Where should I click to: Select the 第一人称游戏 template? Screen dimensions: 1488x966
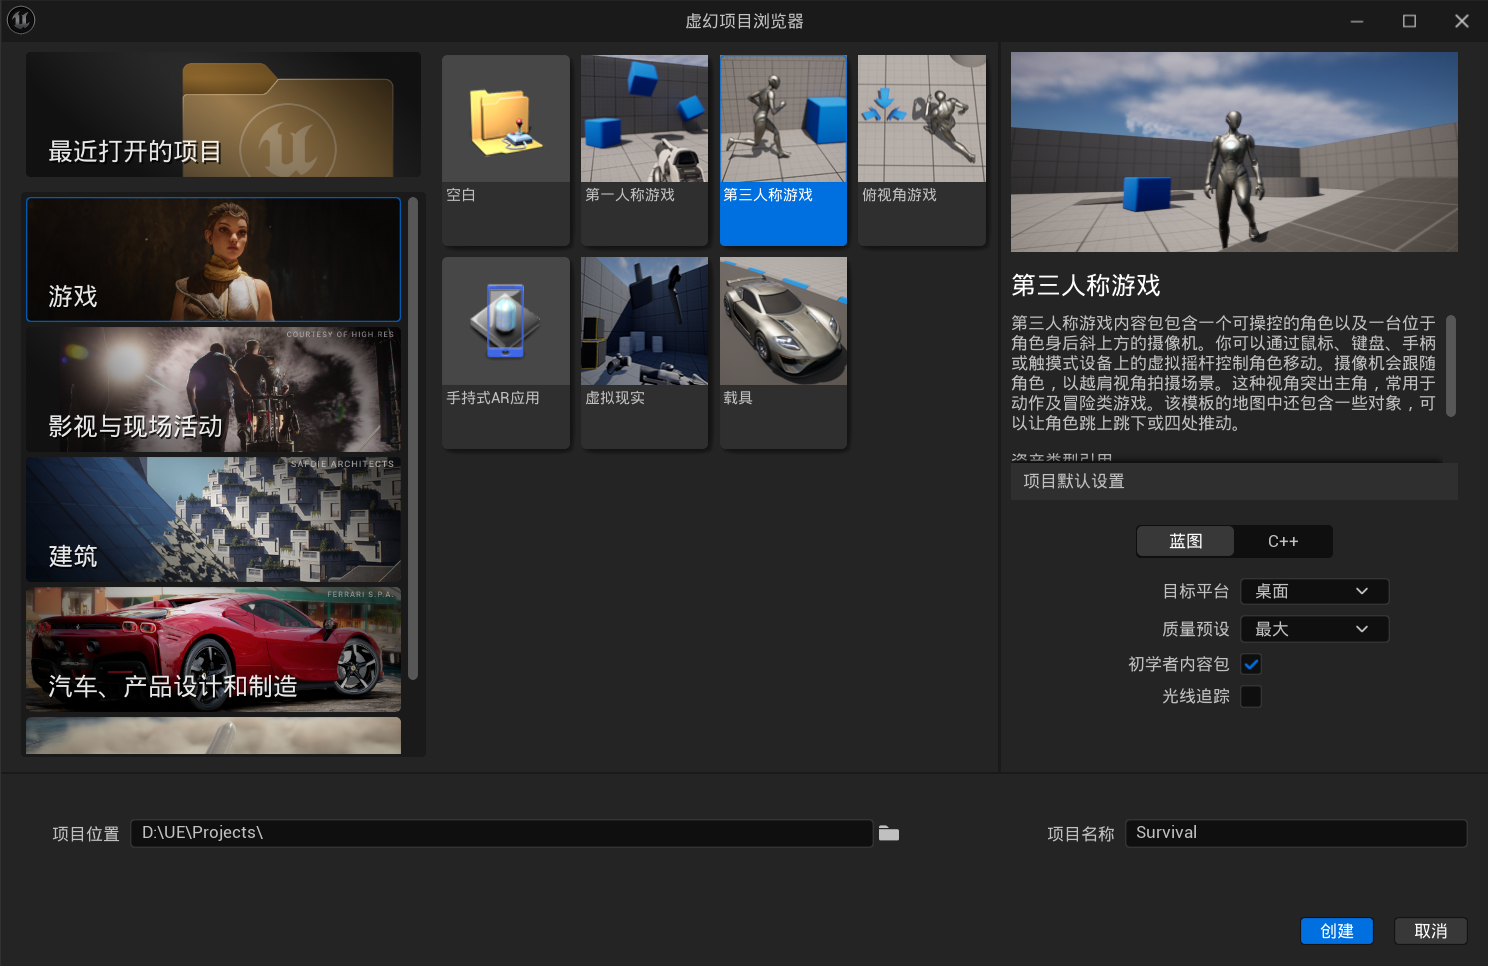tap(644, 150)
